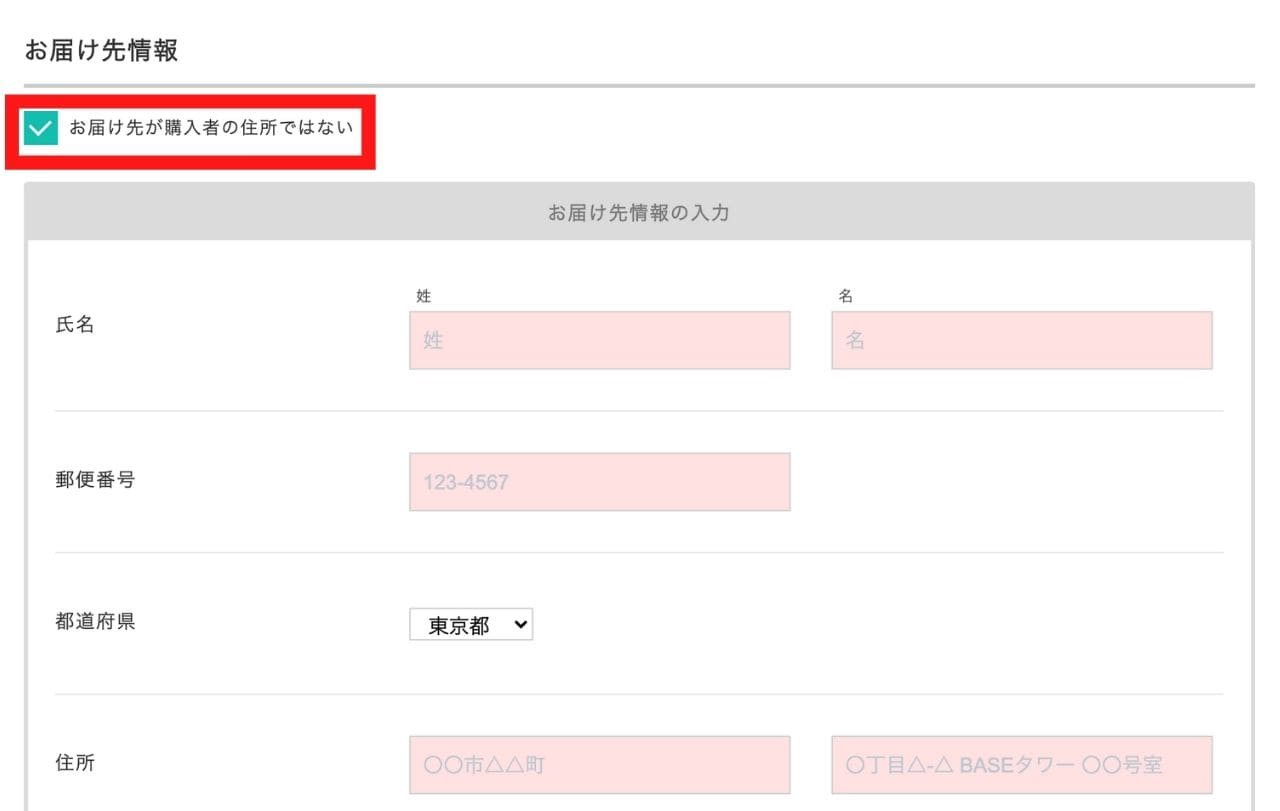The width and height of the screenshot is (1280, 811).
Task: Click the 住所 row label
Action: pos(75,763)
